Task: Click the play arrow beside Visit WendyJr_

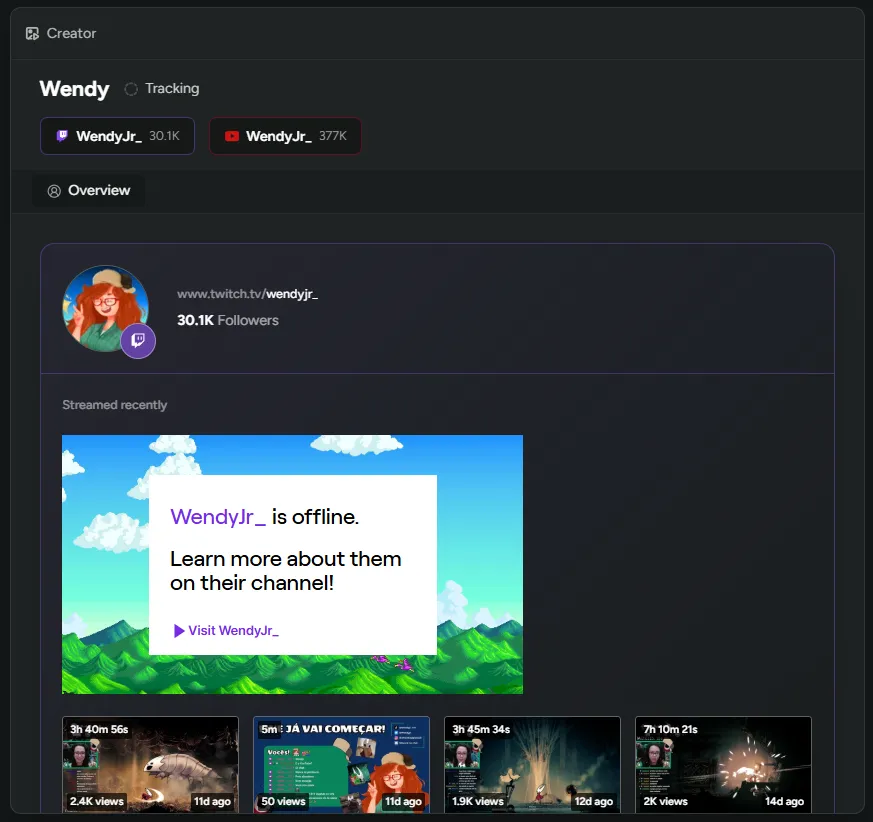Action: [x=179, y=631]
